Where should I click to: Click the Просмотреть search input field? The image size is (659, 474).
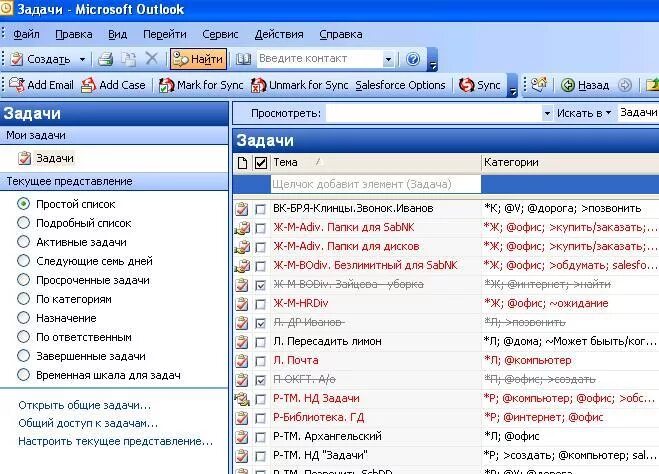click(434, 113)
